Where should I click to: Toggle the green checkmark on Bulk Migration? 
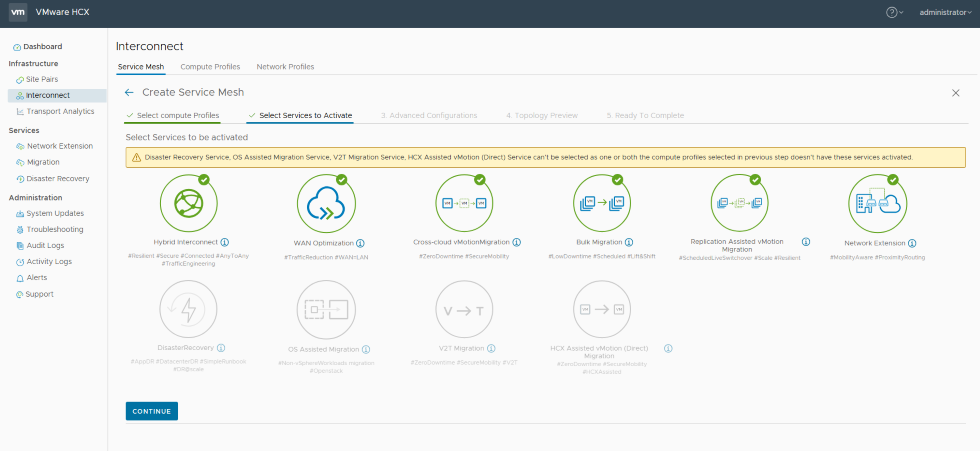619,180
